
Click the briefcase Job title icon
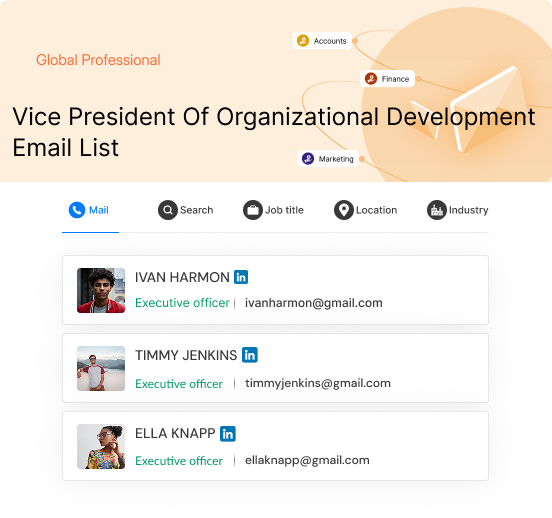(253, 210)
